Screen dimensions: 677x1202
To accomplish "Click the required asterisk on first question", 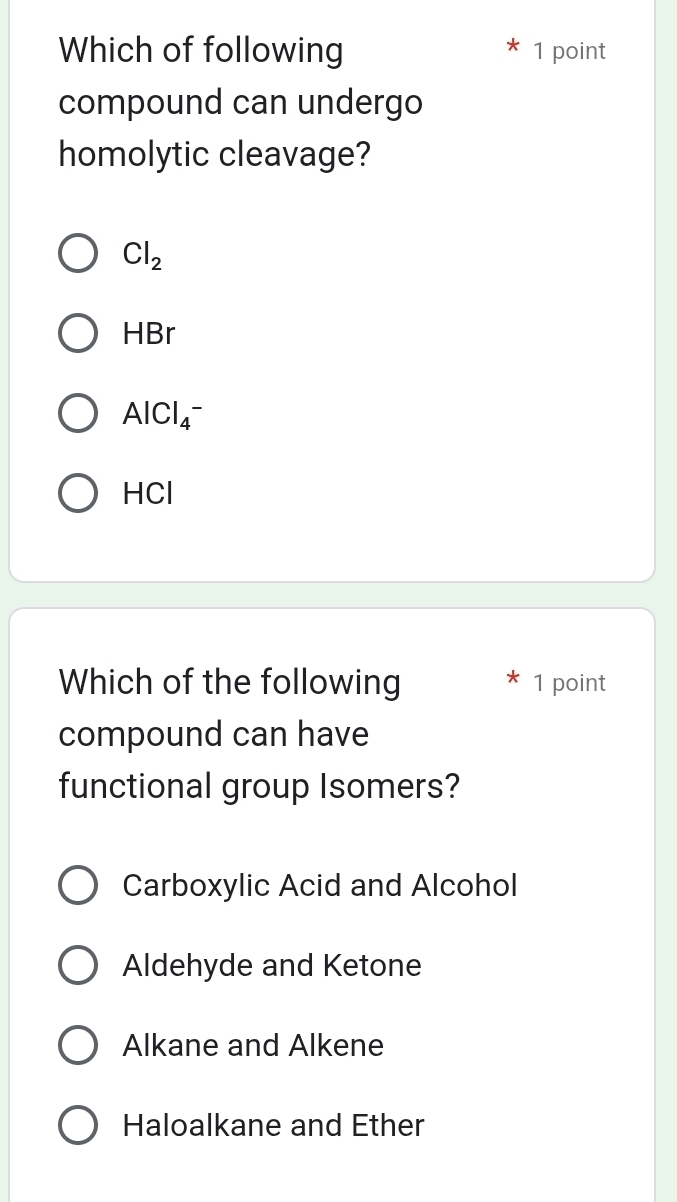I will pos(511,48).
